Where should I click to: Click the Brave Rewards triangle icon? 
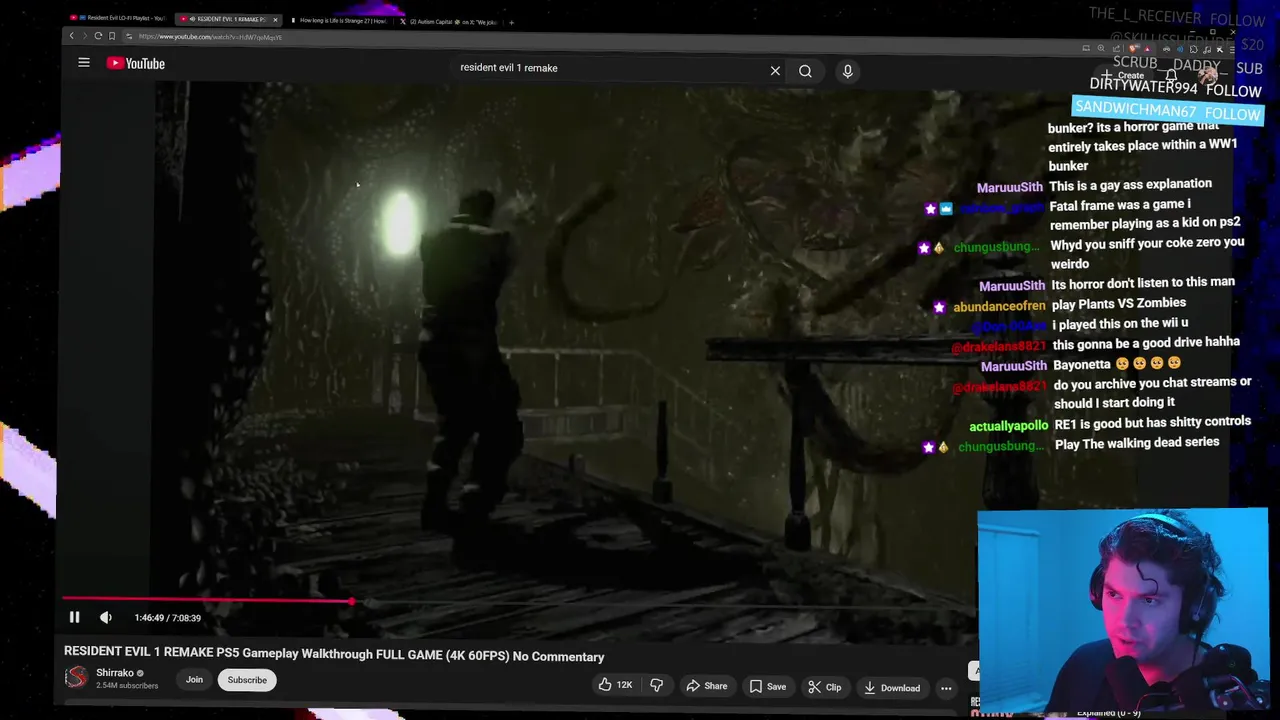1147,49
